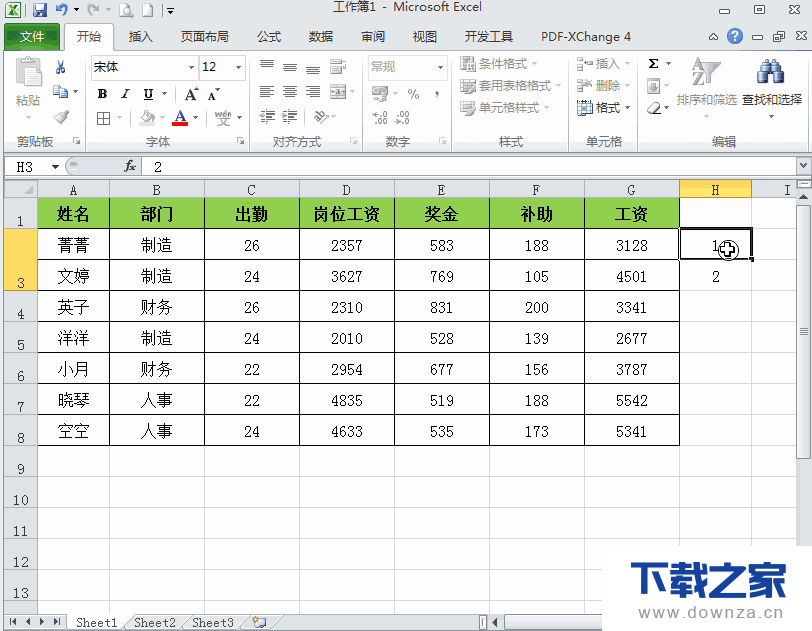Toggle bottom vertical alignment
The height and width of the screenshot is (631, 812).
[313, 68]
